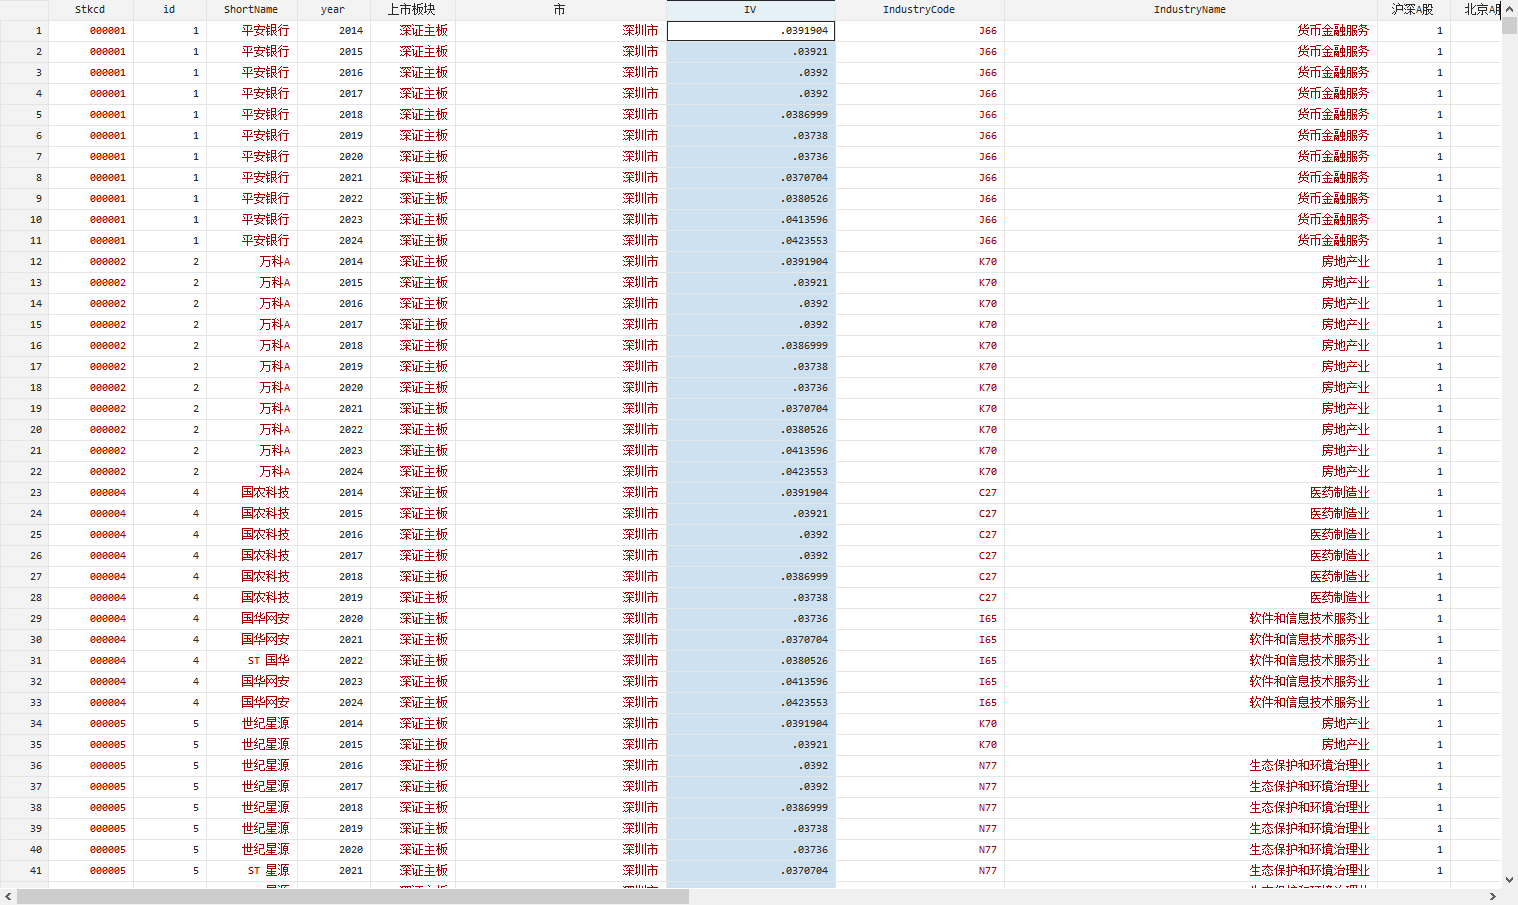Click the year cell in row 11
Image resolution: width=1518 pixels, height=905 pixels.
pos(333,241)
